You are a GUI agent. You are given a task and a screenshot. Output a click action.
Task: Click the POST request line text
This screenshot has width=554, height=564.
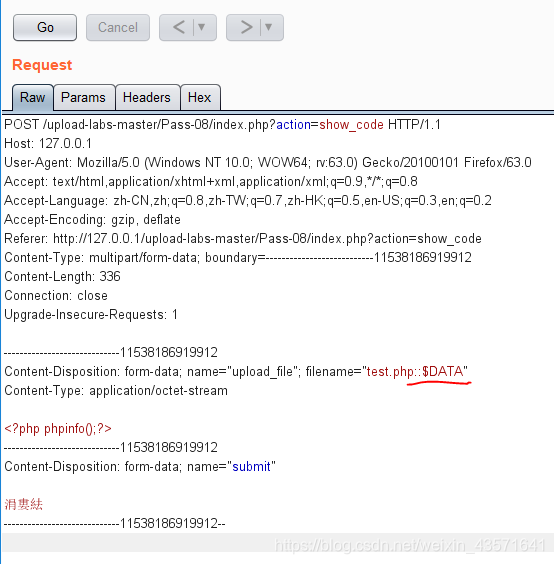point(222,125)
